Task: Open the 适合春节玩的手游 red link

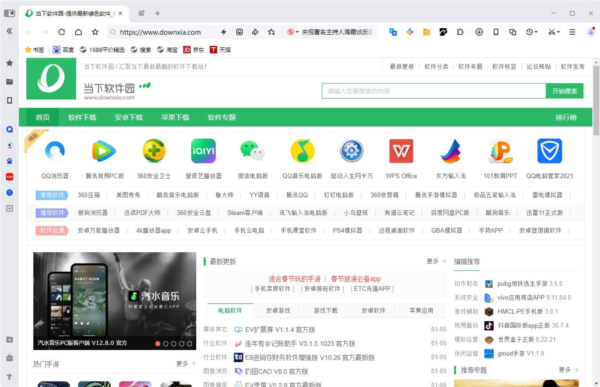Action: (x=294, y=279)
